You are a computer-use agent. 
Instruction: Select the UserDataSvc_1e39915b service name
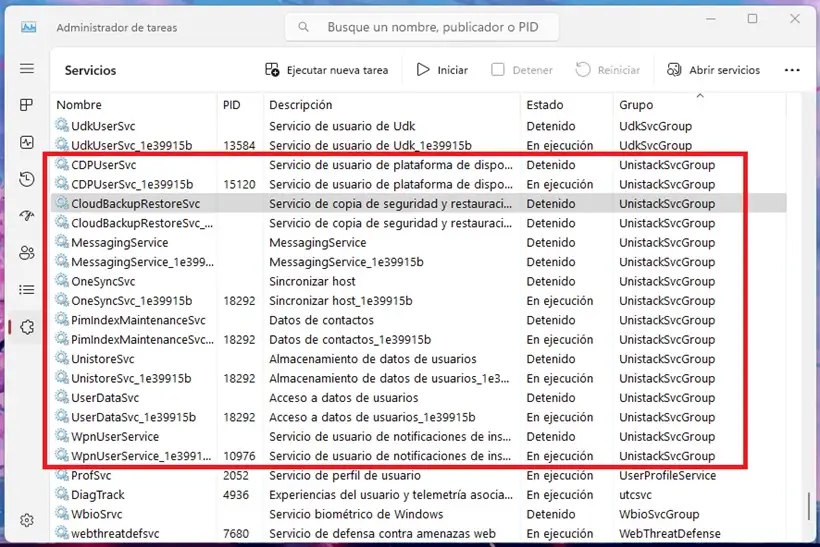click(133, 417)
